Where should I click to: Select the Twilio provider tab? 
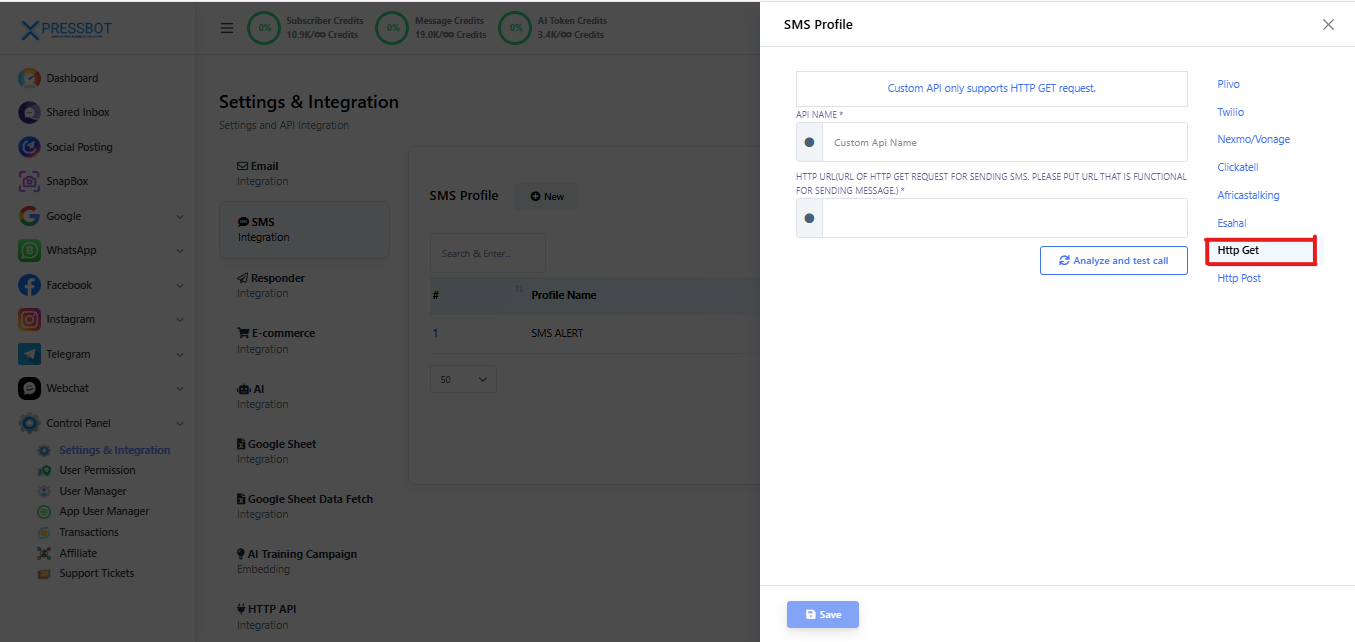pyautogui.click(x=1230, y=112)
